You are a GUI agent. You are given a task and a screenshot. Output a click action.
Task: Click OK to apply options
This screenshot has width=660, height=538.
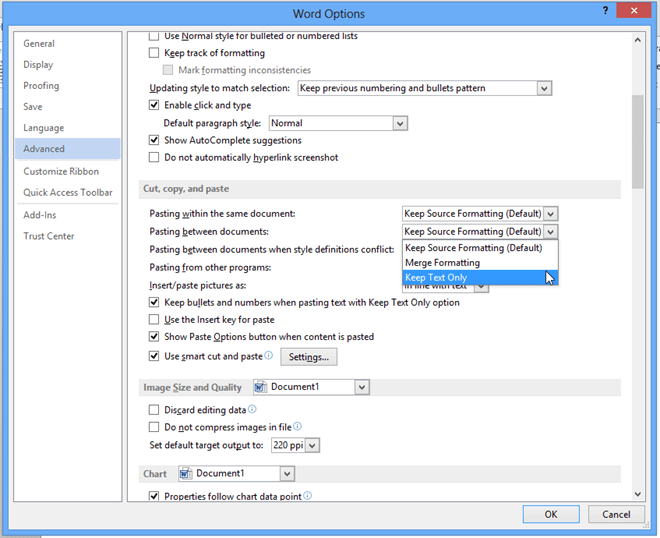click(x=551, y=514)
